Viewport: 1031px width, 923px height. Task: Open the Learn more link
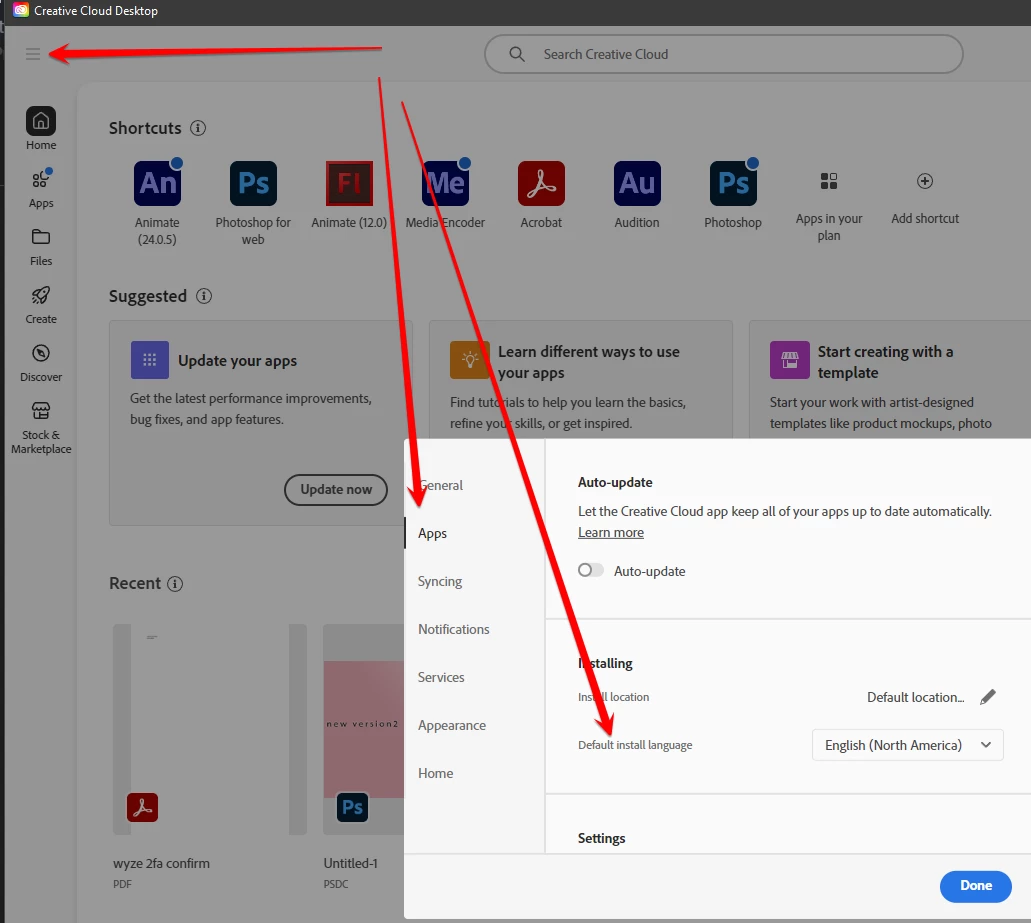pyautogui.click(x=611, y=532)
